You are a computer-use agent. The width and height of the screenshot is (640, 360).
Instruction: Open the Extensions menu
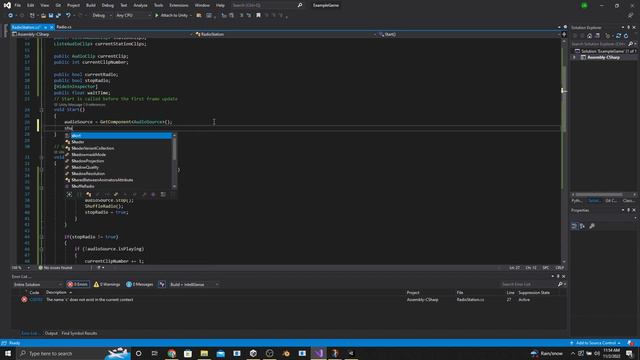[x=179, y=5]
